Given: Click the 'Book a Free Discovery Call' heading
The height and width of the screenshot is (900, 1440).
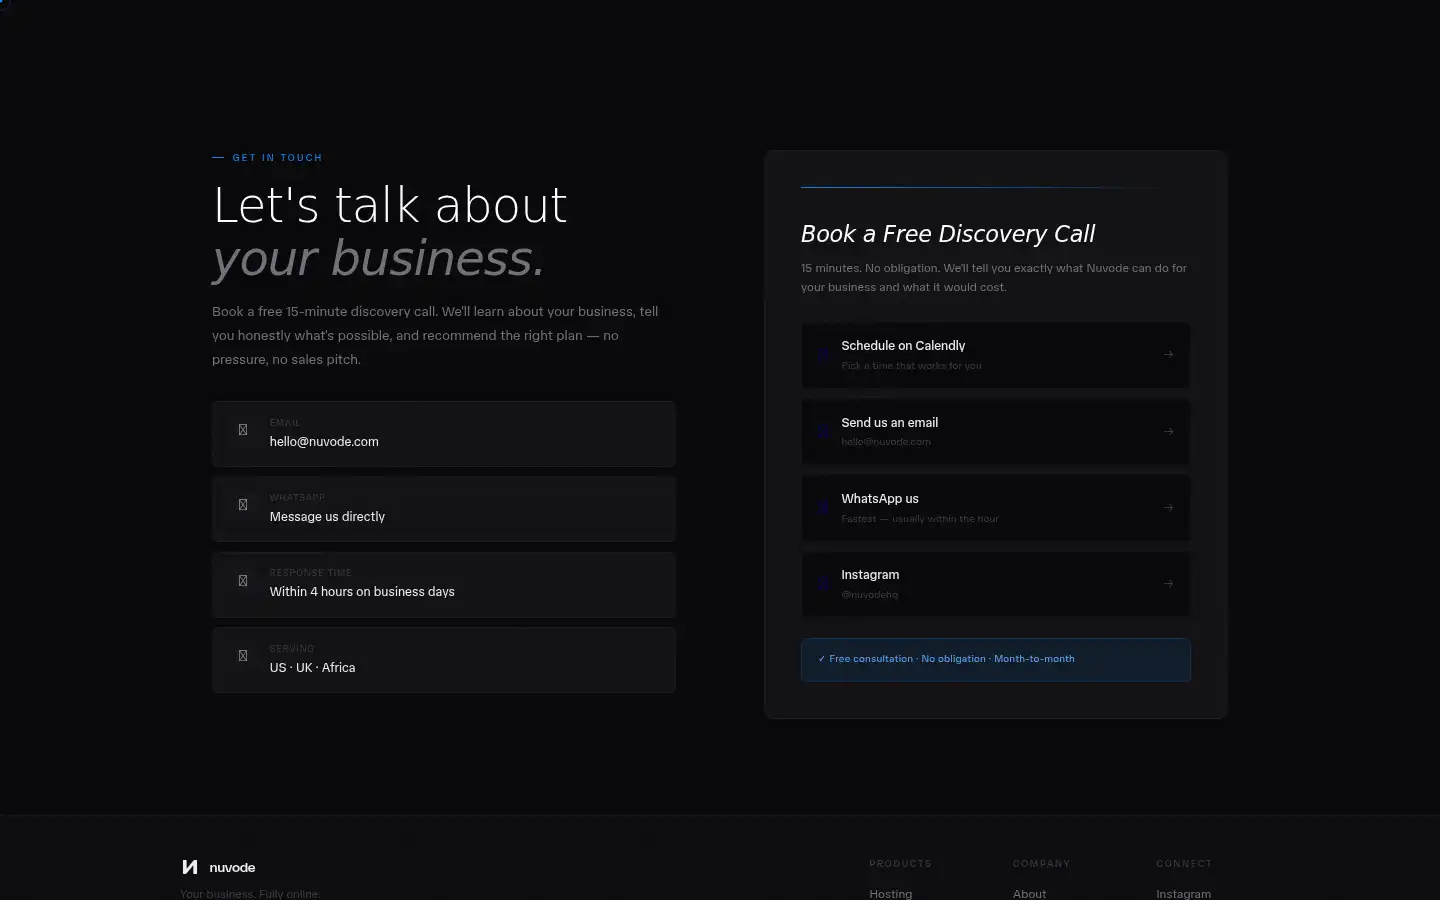Looking at the screenshot, I should coord(948,234).
